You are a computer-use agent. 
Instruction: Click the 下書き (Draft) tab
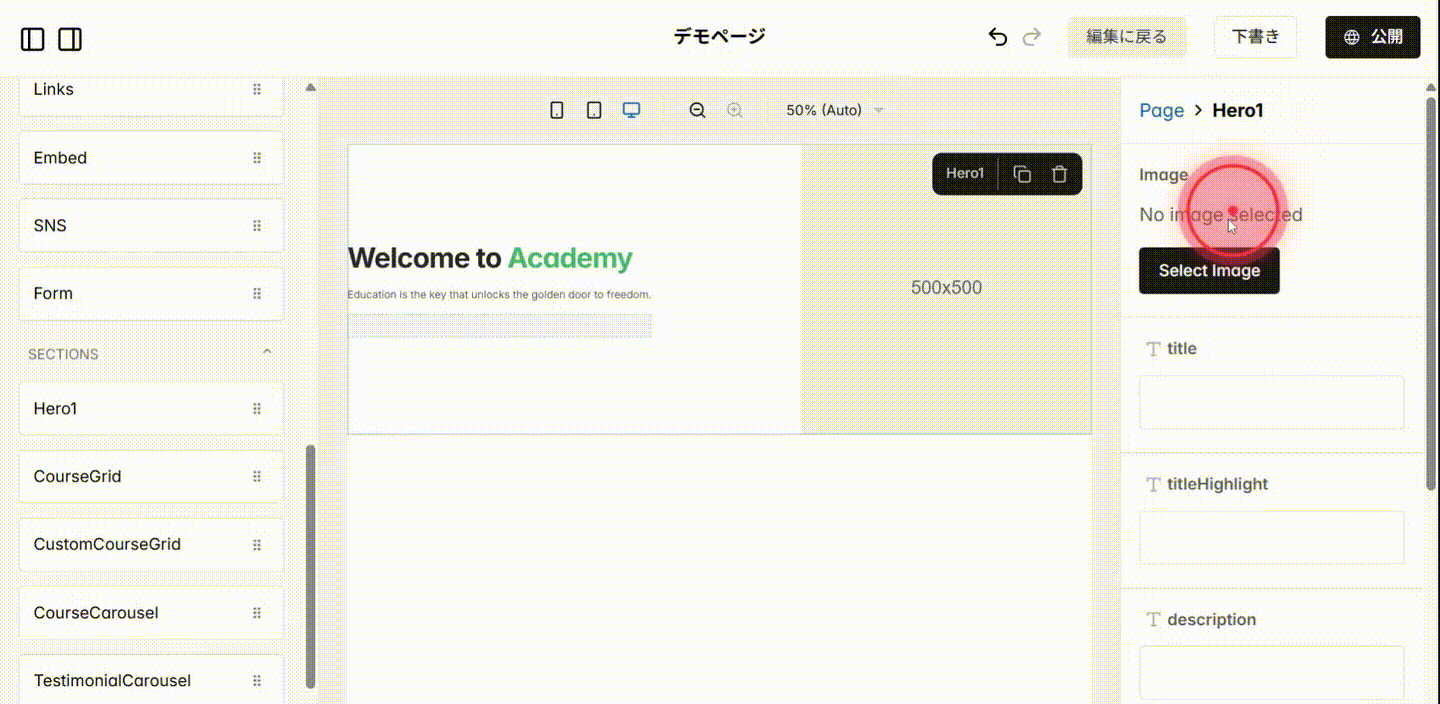tap(1255, 36)
